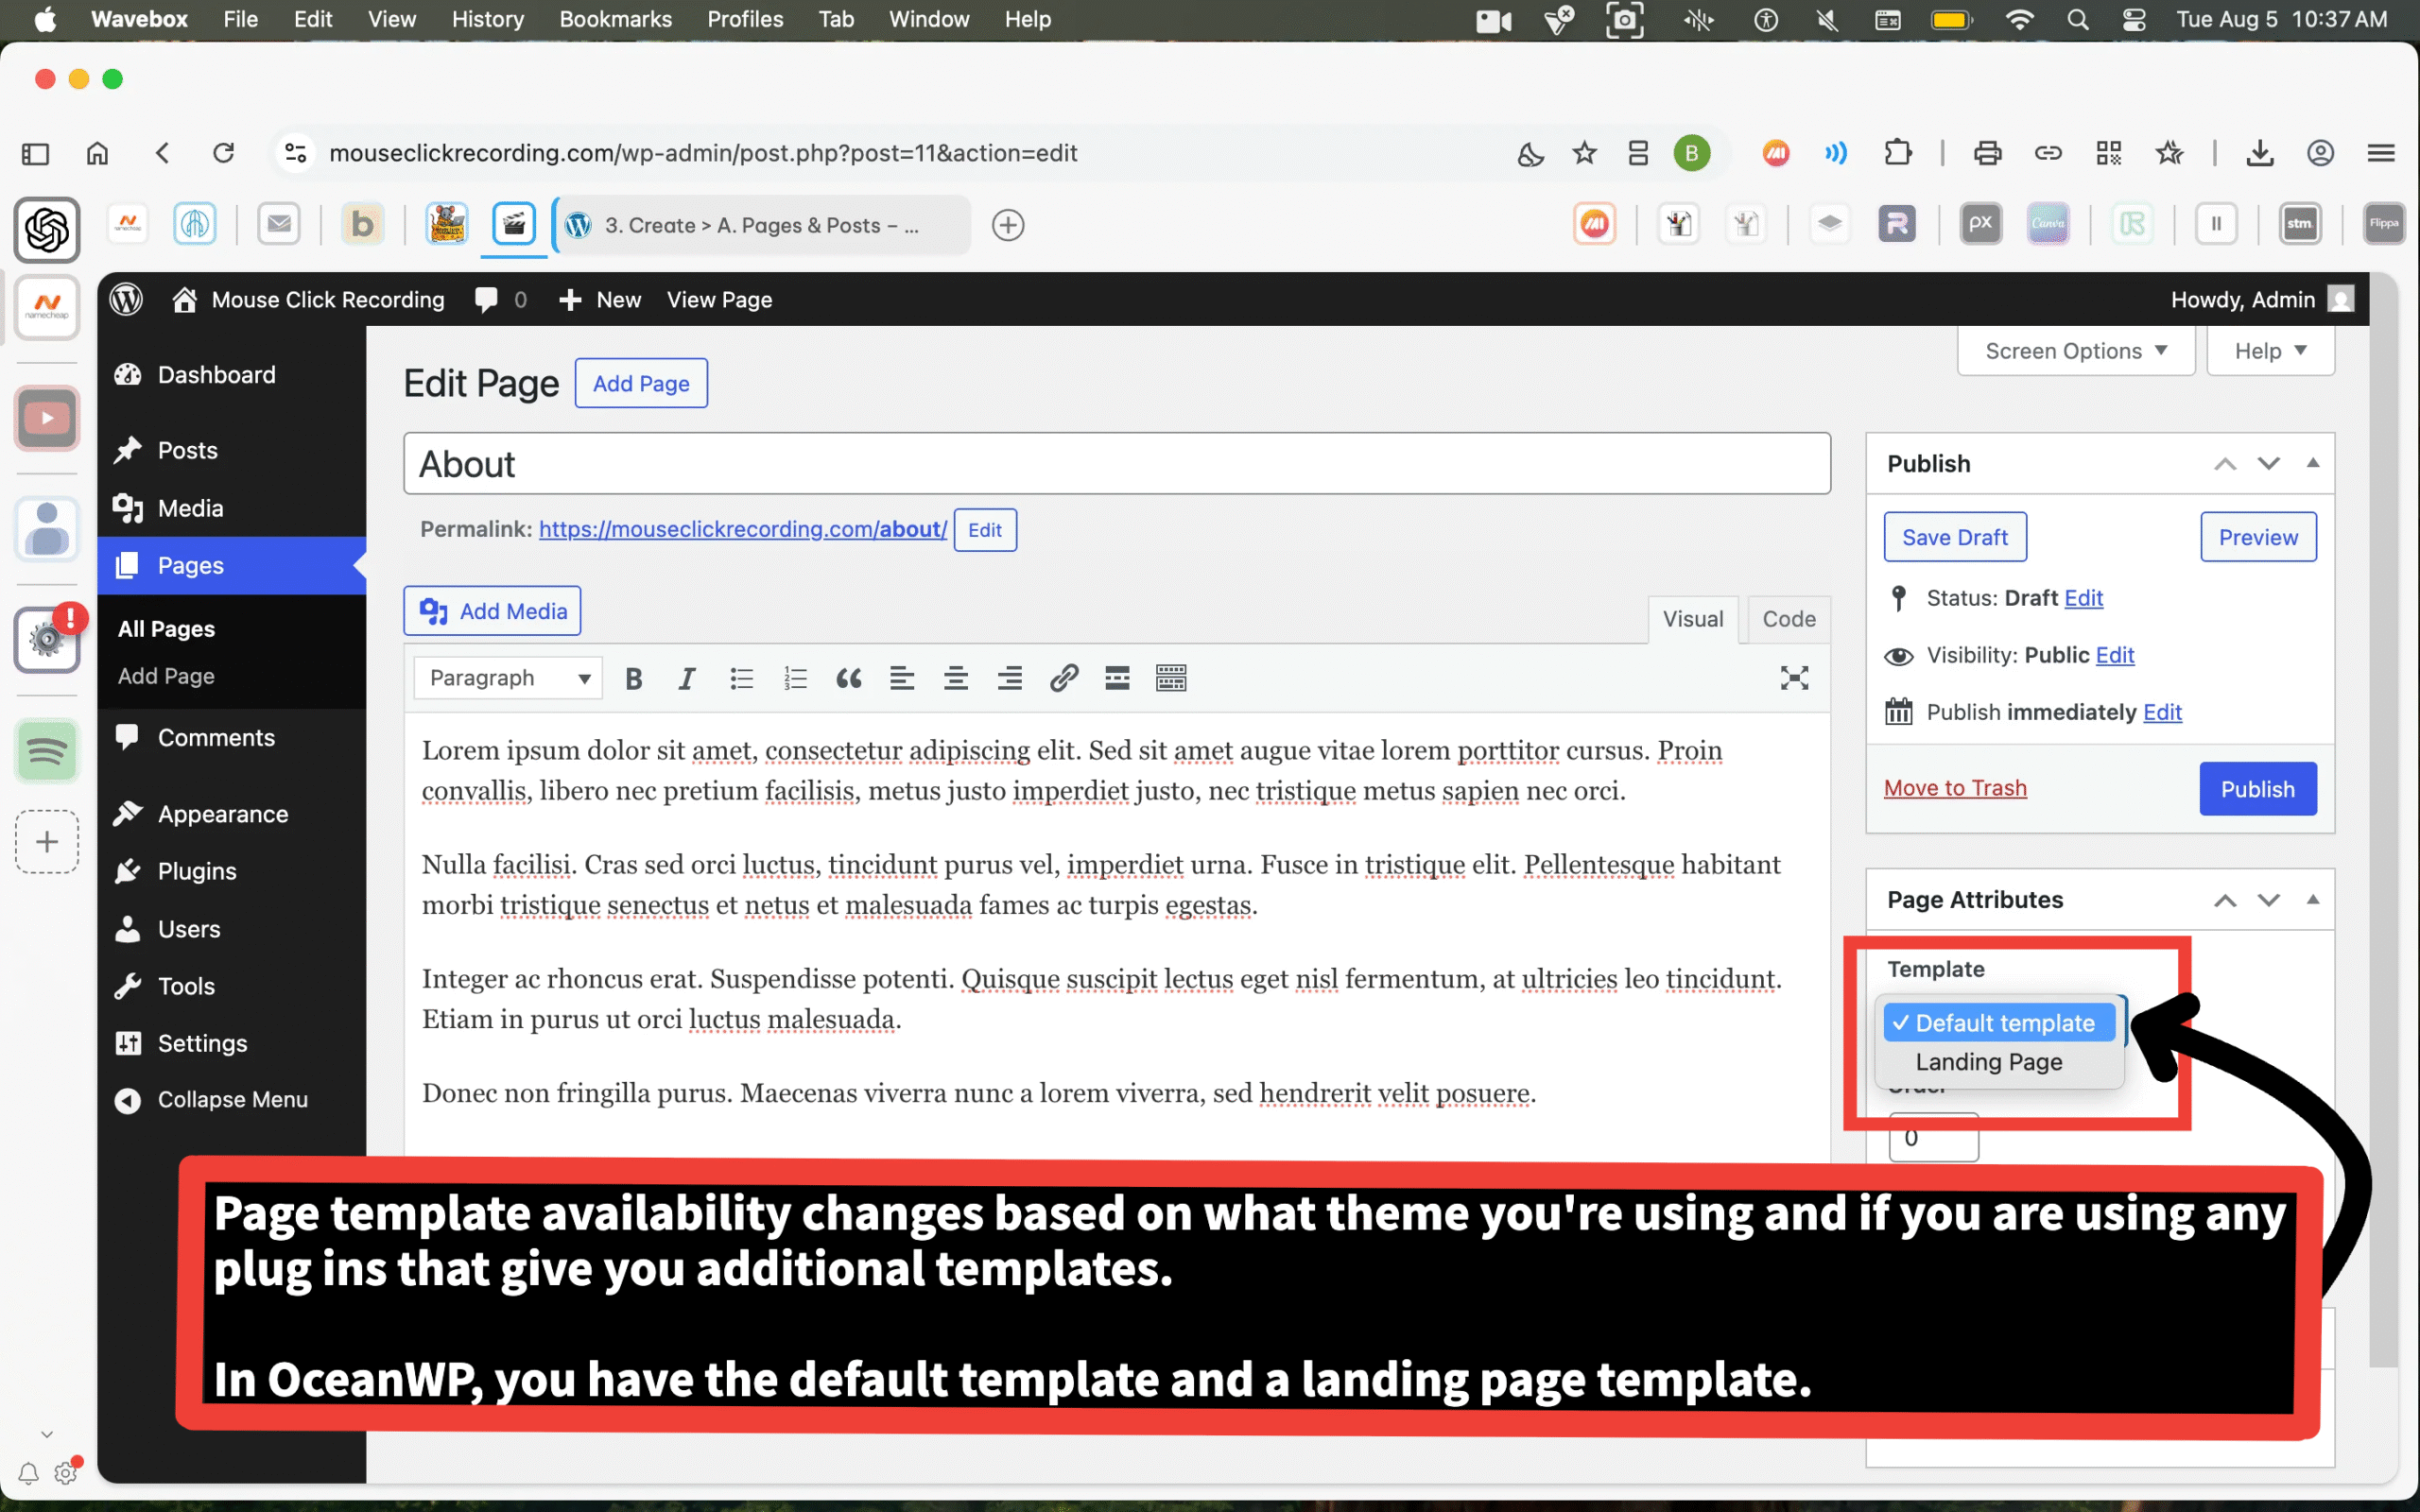Toggle the Publish panel collapse triangle
Image resolution: width=2420 pixels, height=1512 pixels.
pos(2312,463)
